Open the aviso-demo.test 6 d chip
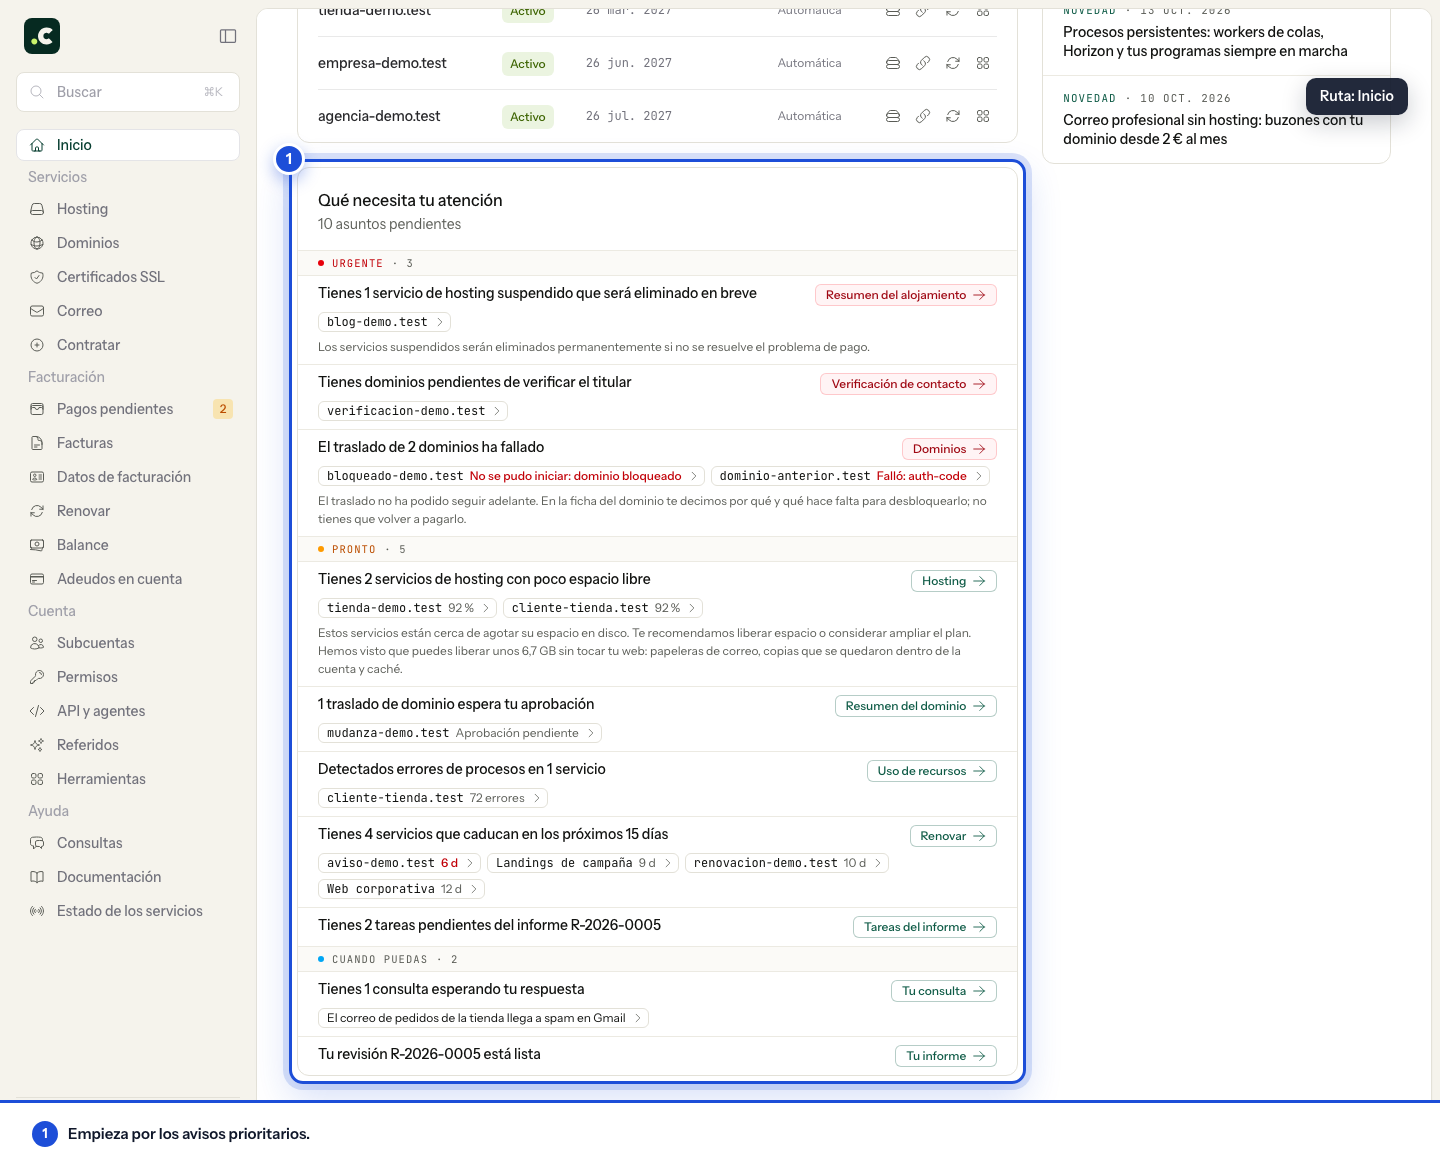1440x1164 pixels. tap(400, 863)
